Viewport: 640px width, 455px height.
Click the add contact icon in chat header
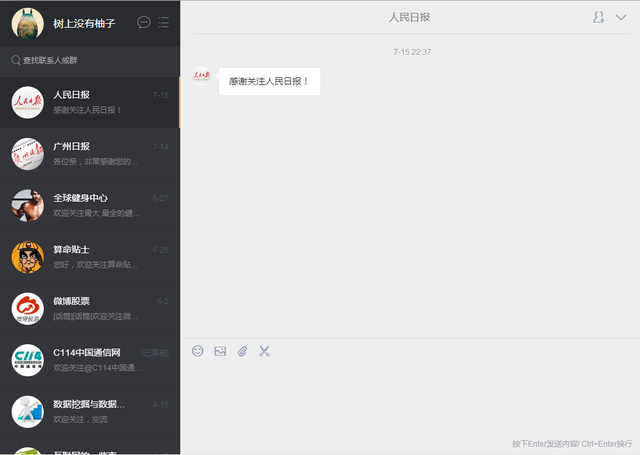[598, 17]
